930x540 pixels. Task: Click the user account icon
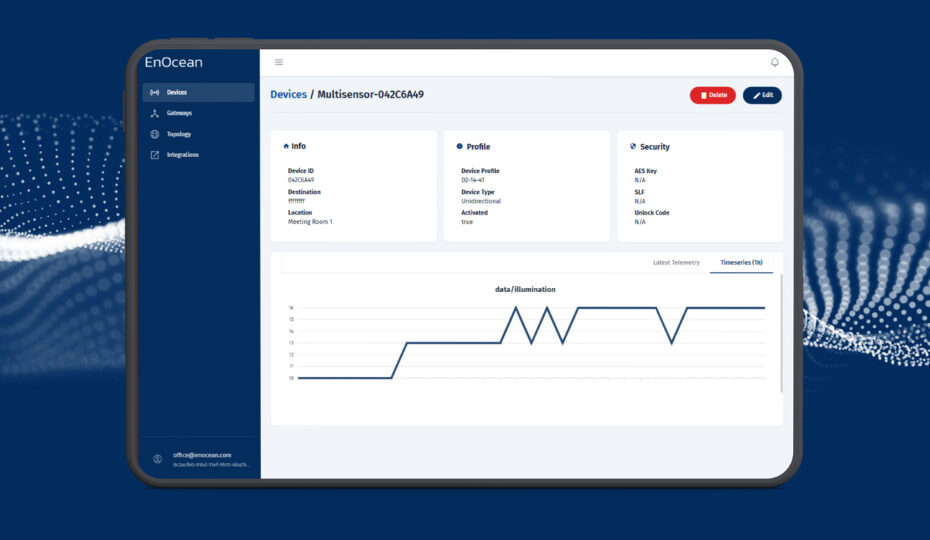click(157, 459)
